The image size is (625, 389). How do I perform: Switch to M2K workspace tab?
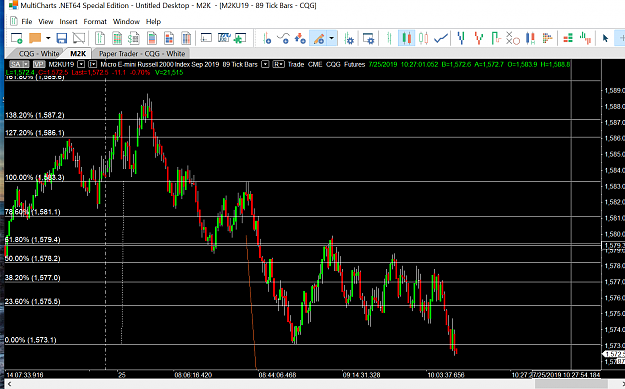[78, 53]
